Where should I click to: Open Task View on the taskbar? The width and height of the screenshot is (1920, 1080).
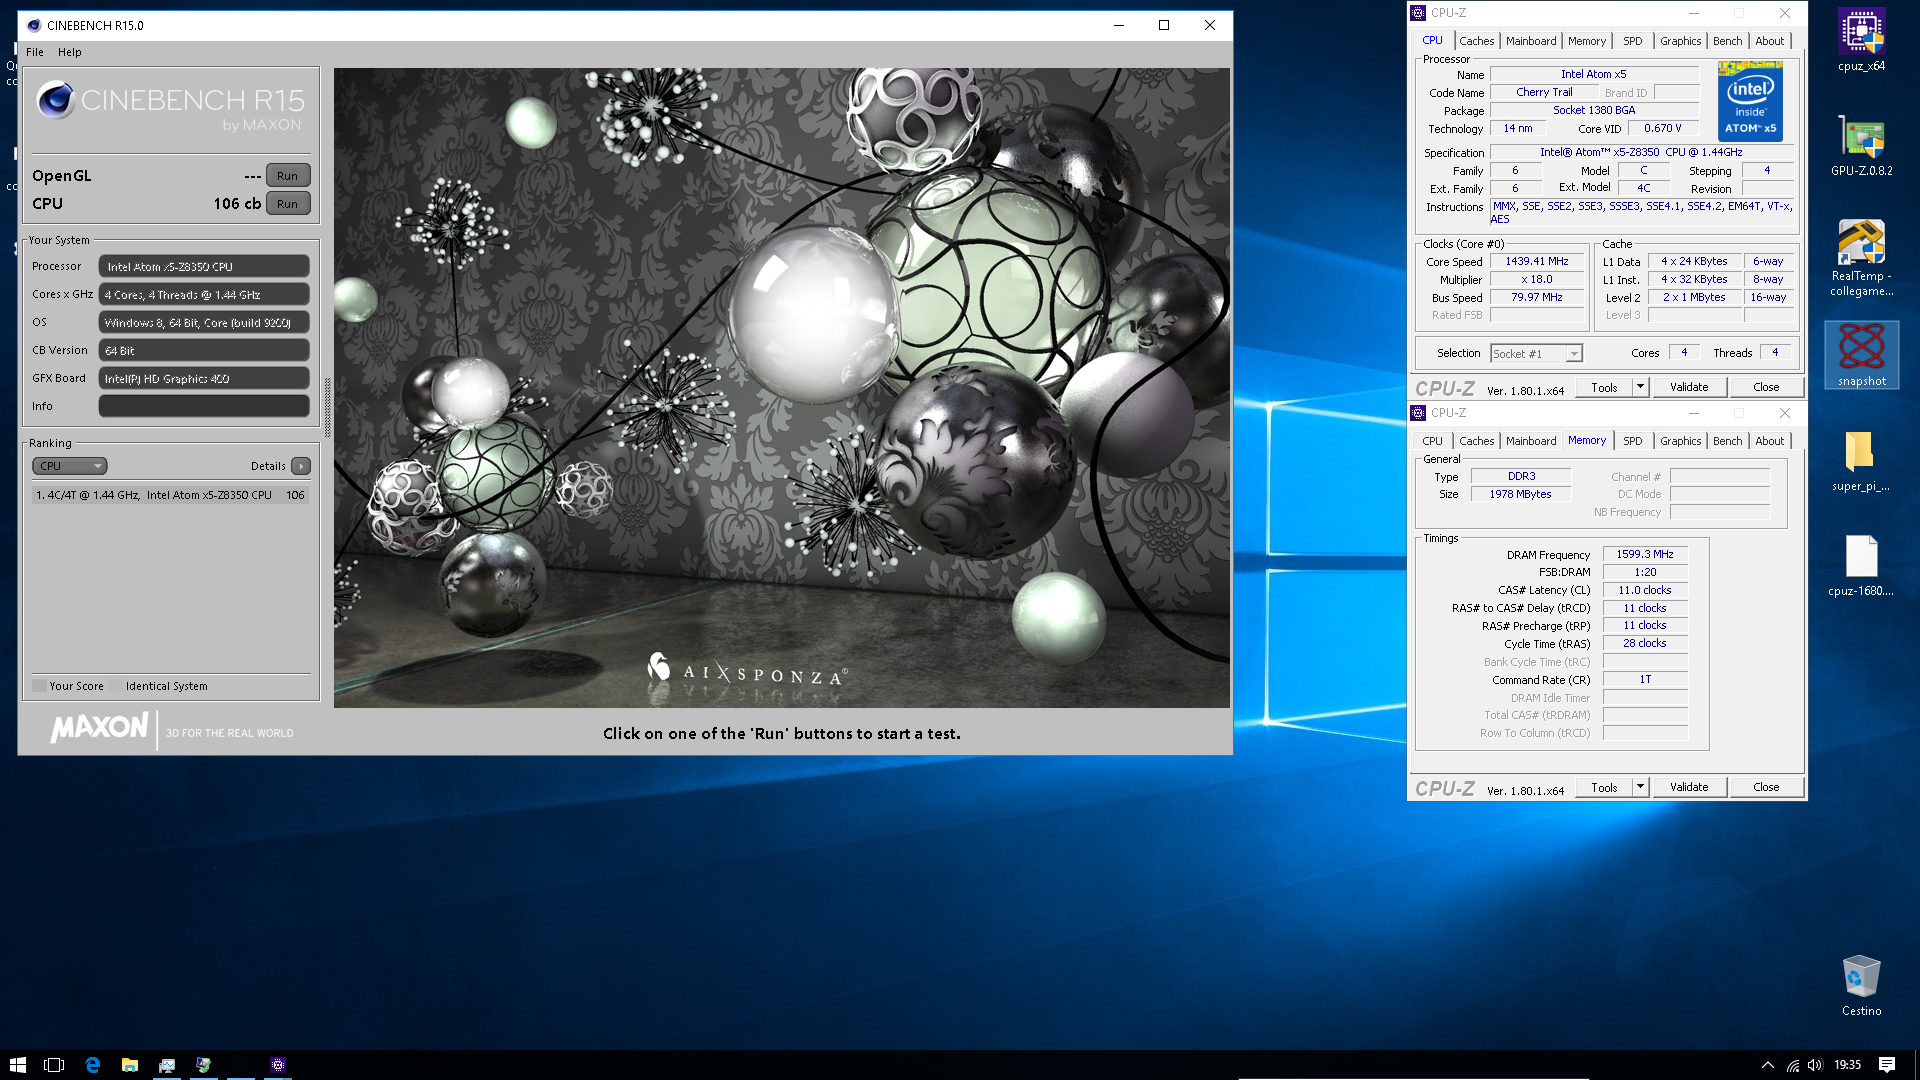[x=54, y=1065]
